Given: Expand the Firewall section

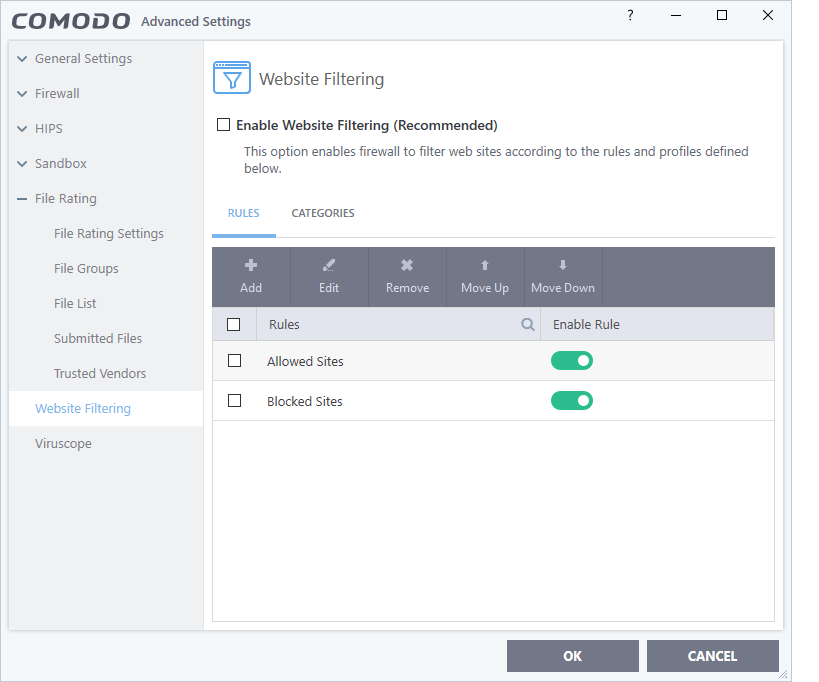Looking at the screenshot, I should 22,94.
